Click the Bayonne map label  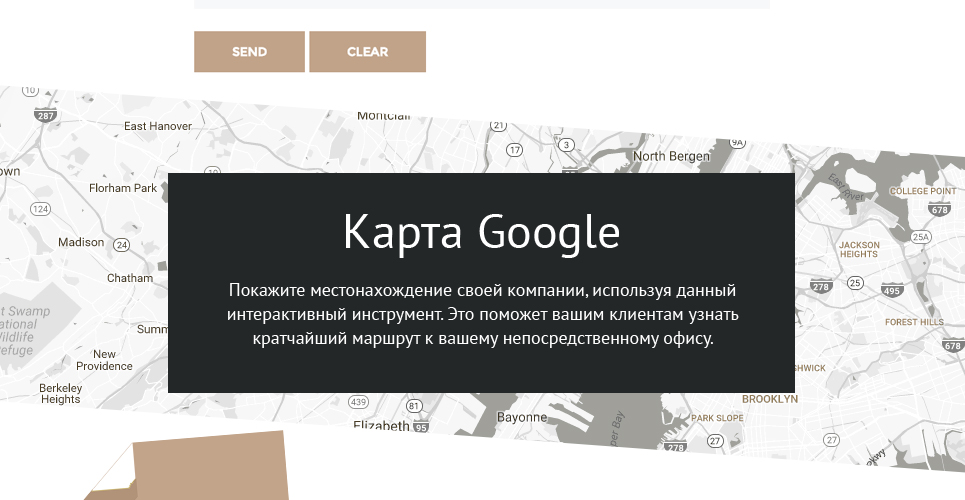(x=522, y=417)
